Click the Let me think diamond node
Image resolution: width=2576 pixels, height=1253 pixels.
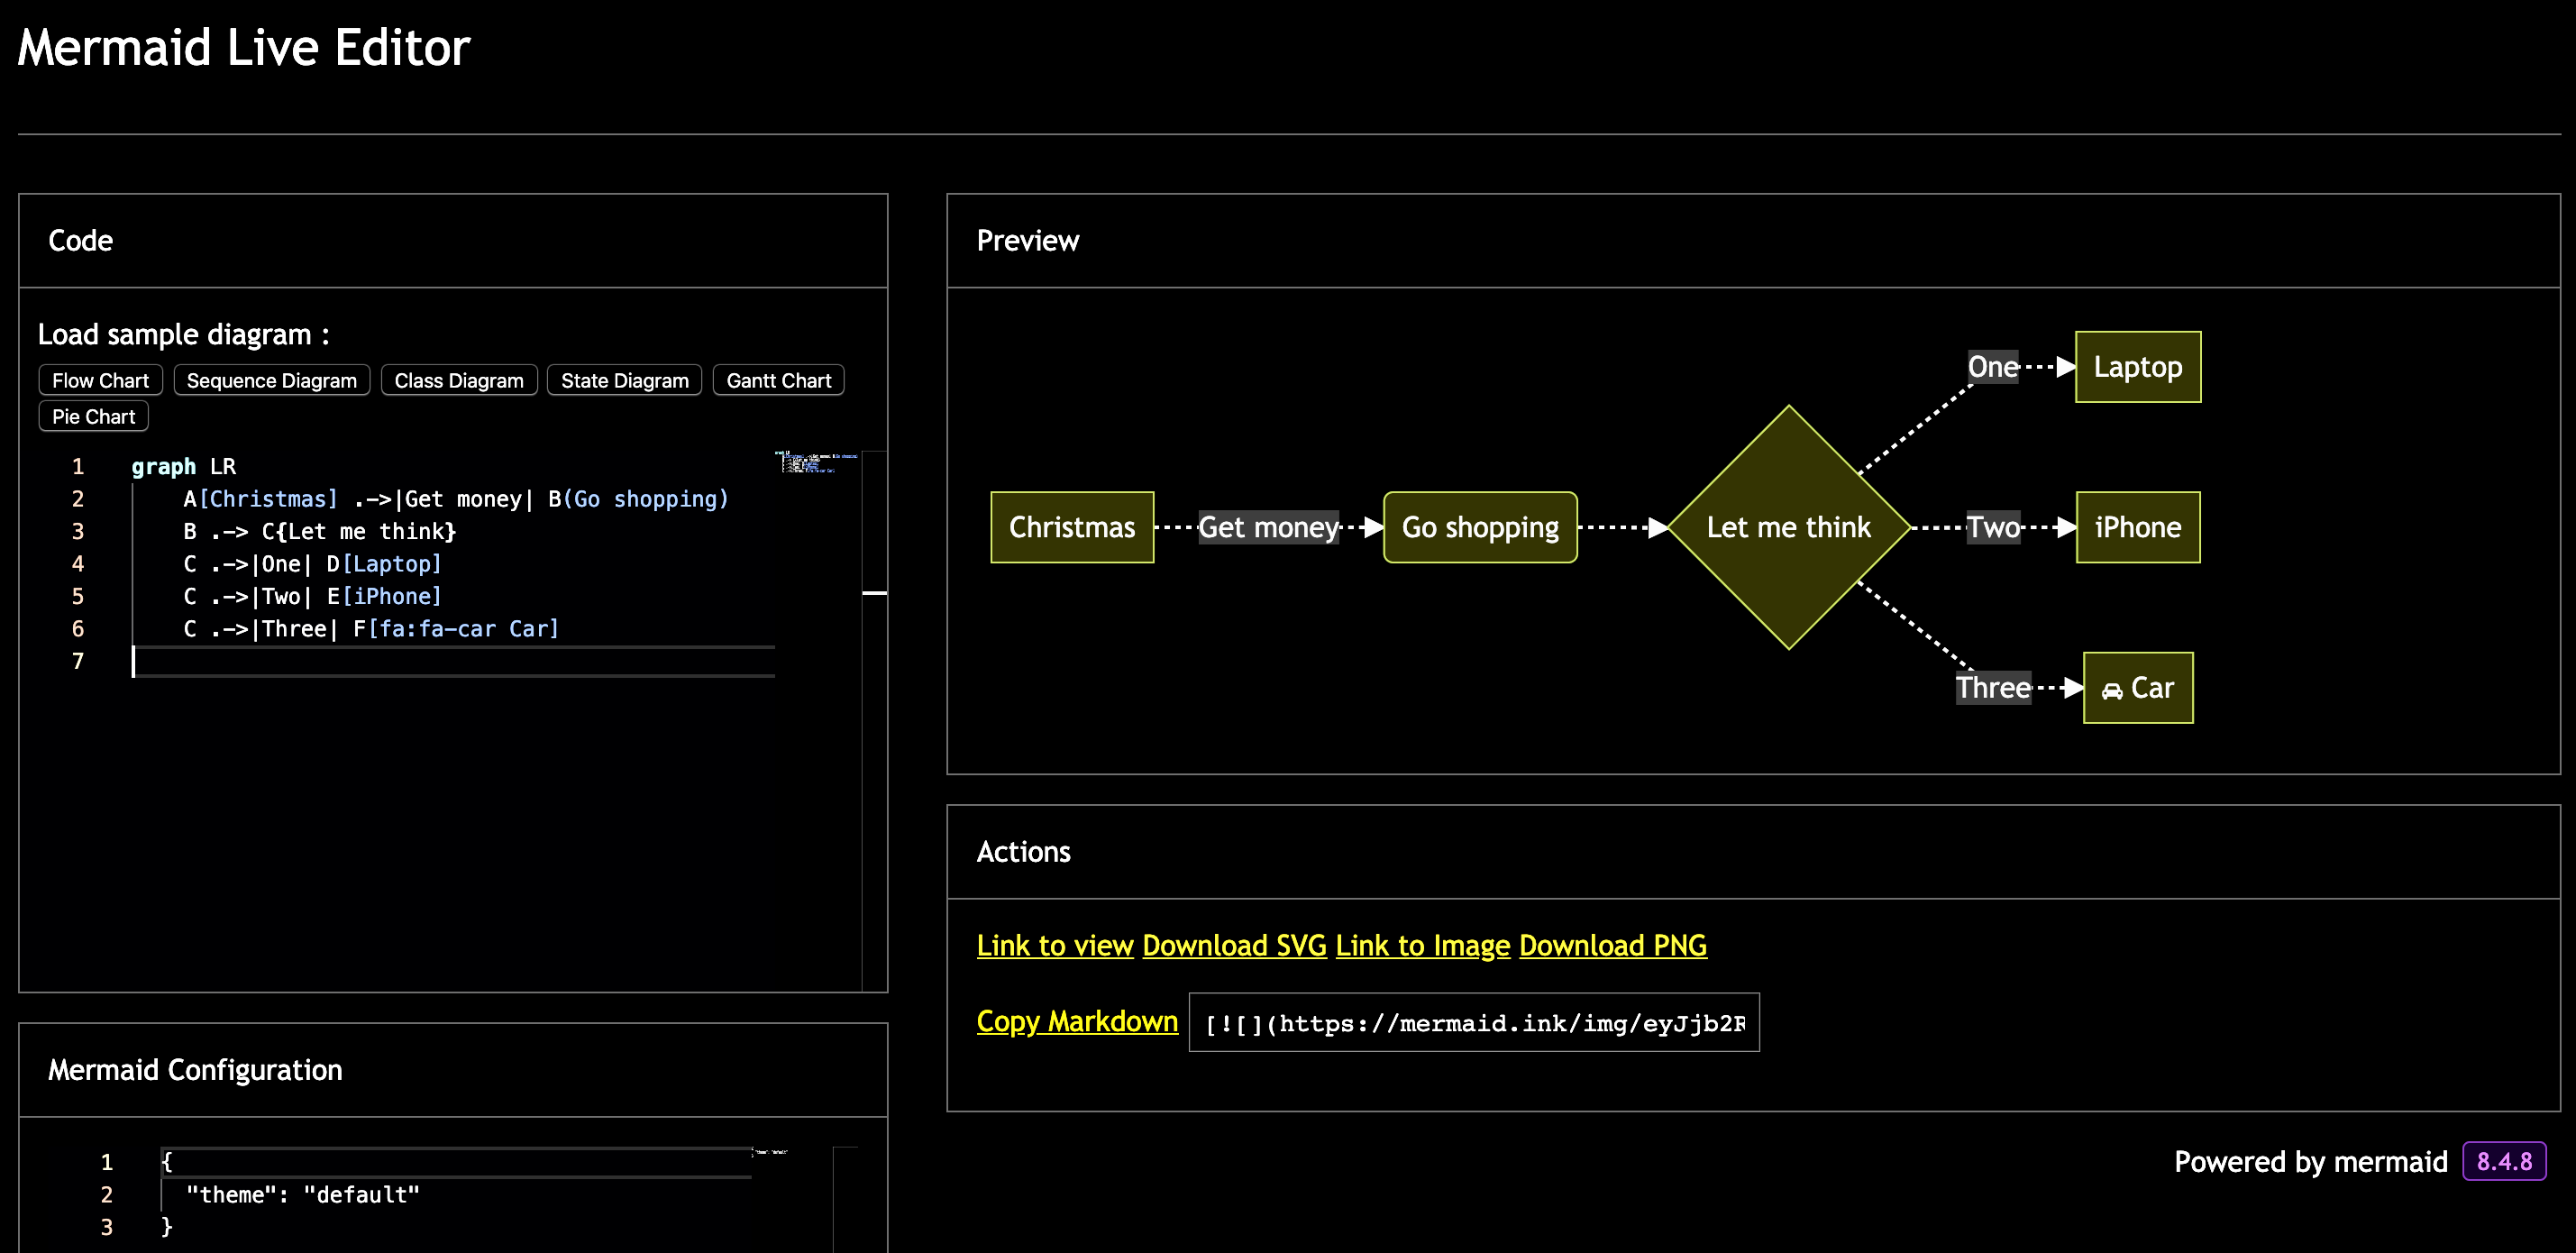point(1788,527)
